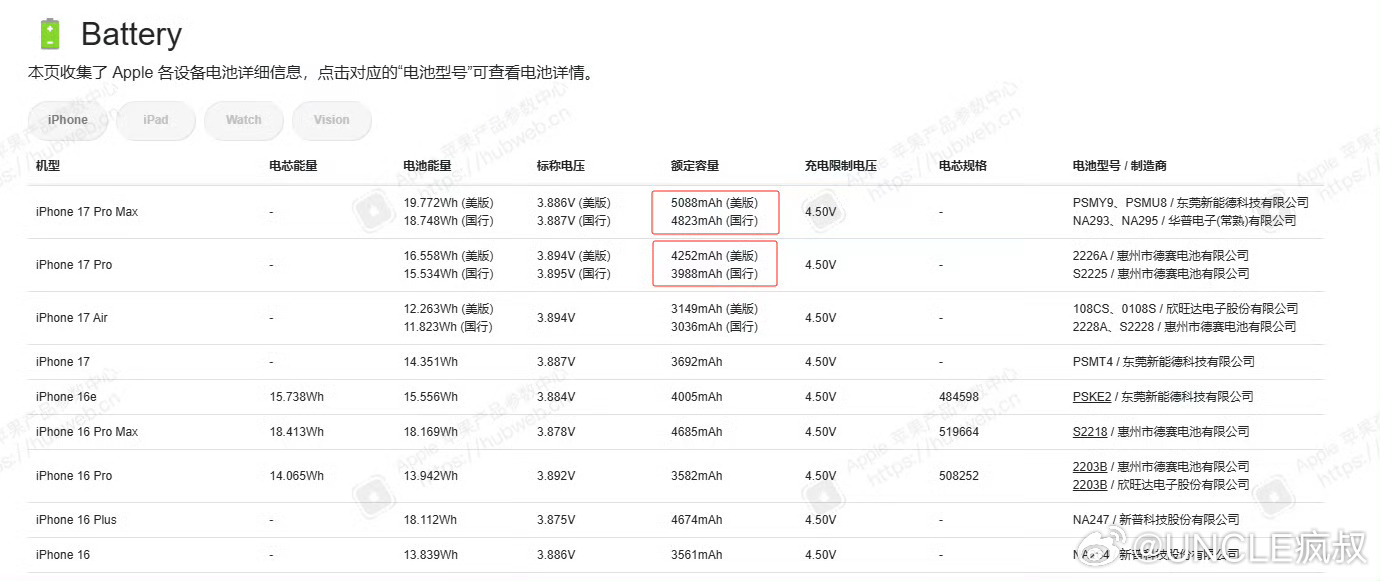Image resolution: width=1380 pixels, height=581 pixels.
Task: Click the 519664 cell specification
Action: tap(959, 432)
